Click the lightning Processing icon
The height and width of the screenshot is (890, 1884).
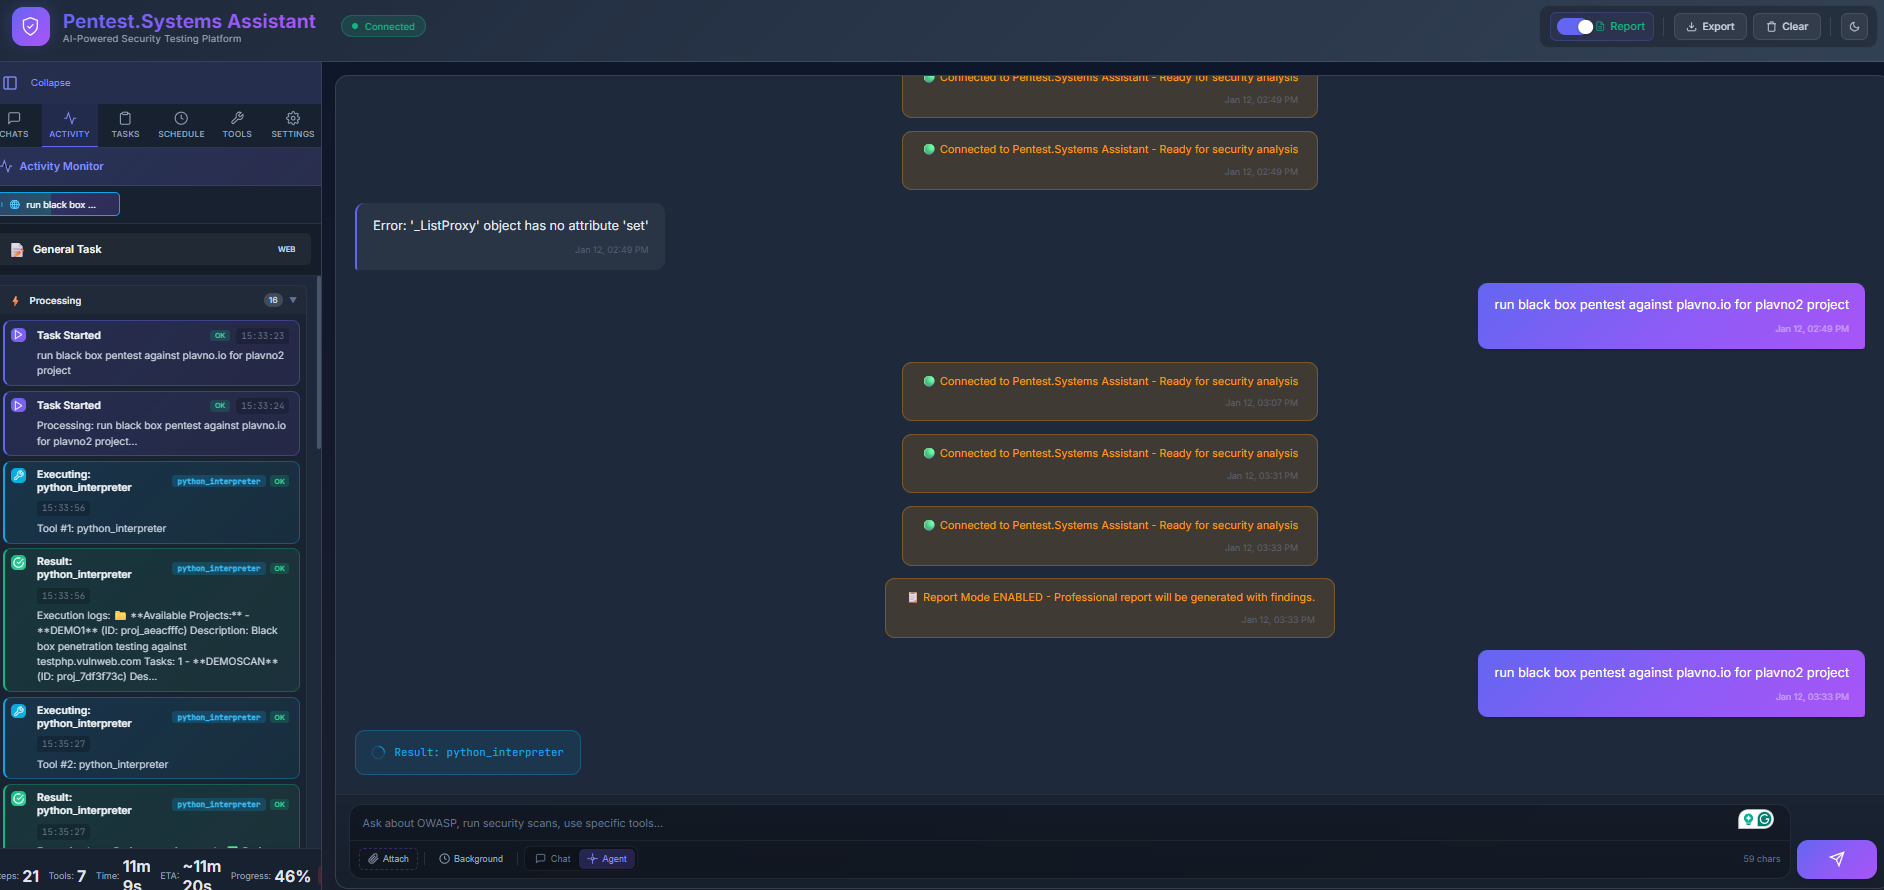(x=15, y=301)
